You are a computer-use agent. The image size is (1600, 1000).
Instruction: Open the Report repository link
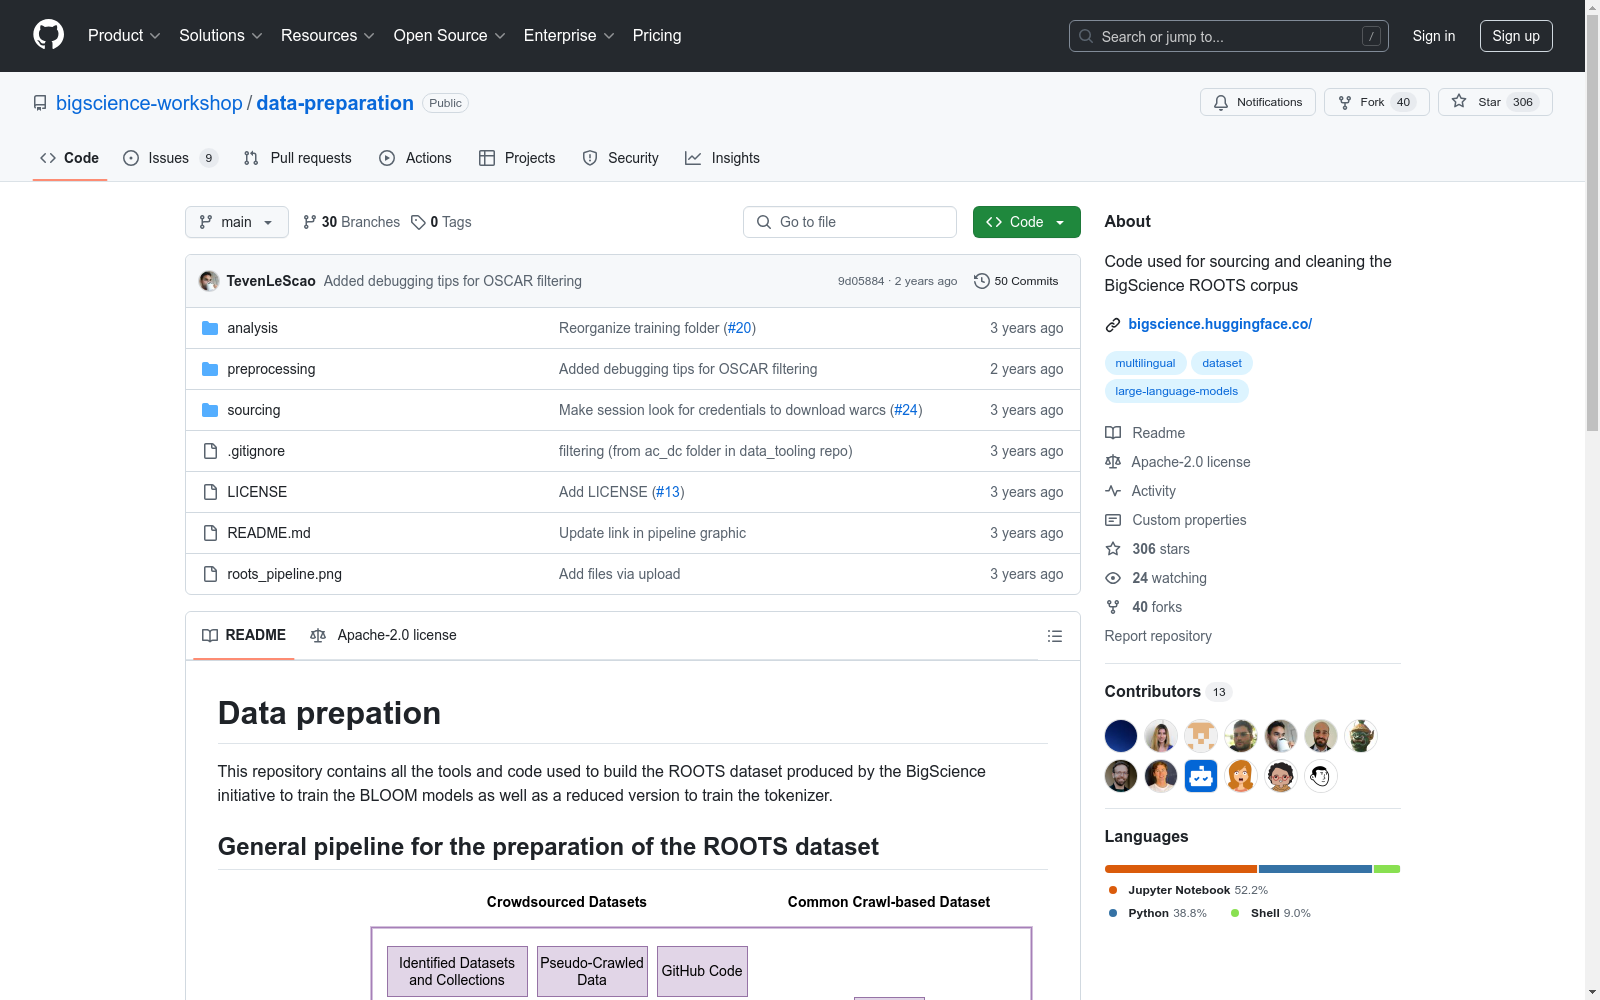[1158, 636]
